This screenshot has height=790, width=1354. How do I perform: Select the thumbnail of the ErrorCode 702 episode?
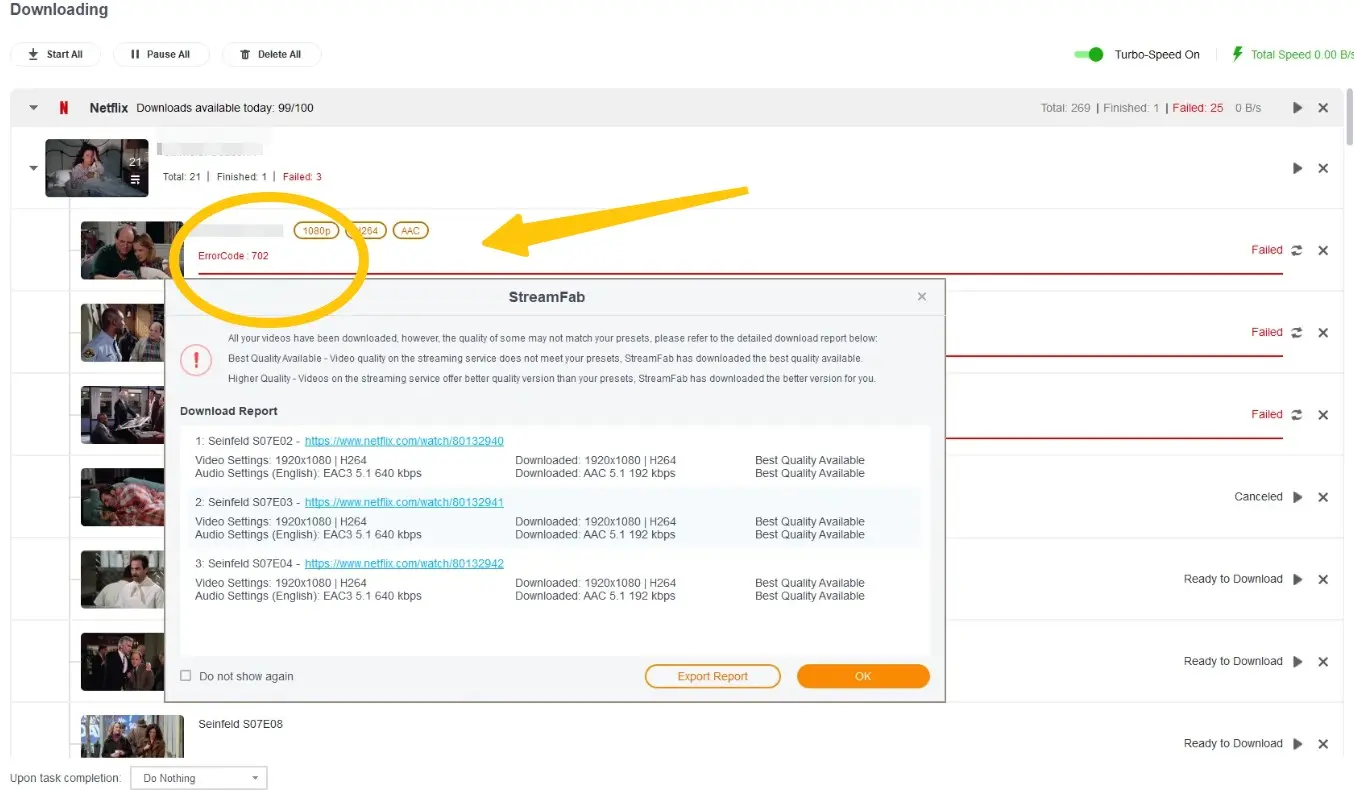(131, 250)
